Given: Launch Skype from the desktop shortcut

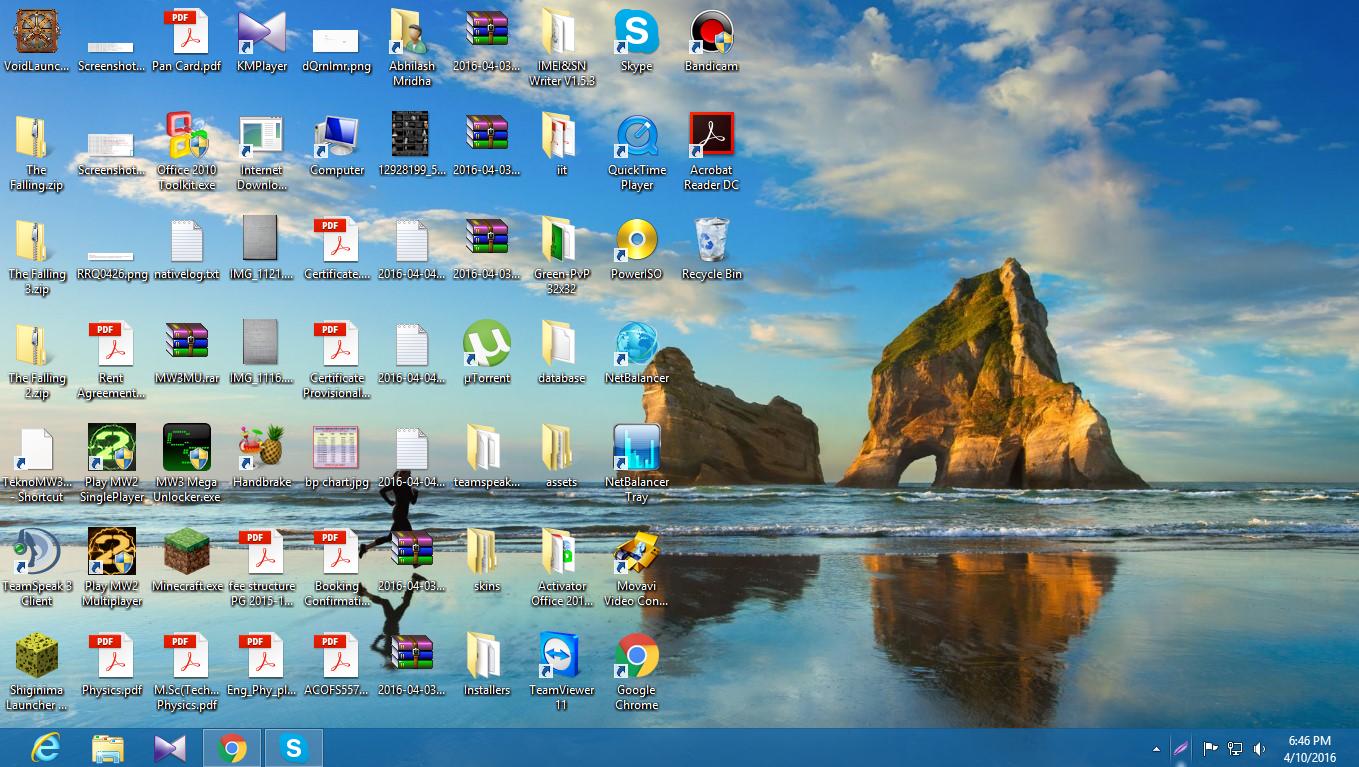Looking at the screenshot, I should (637, 41).
